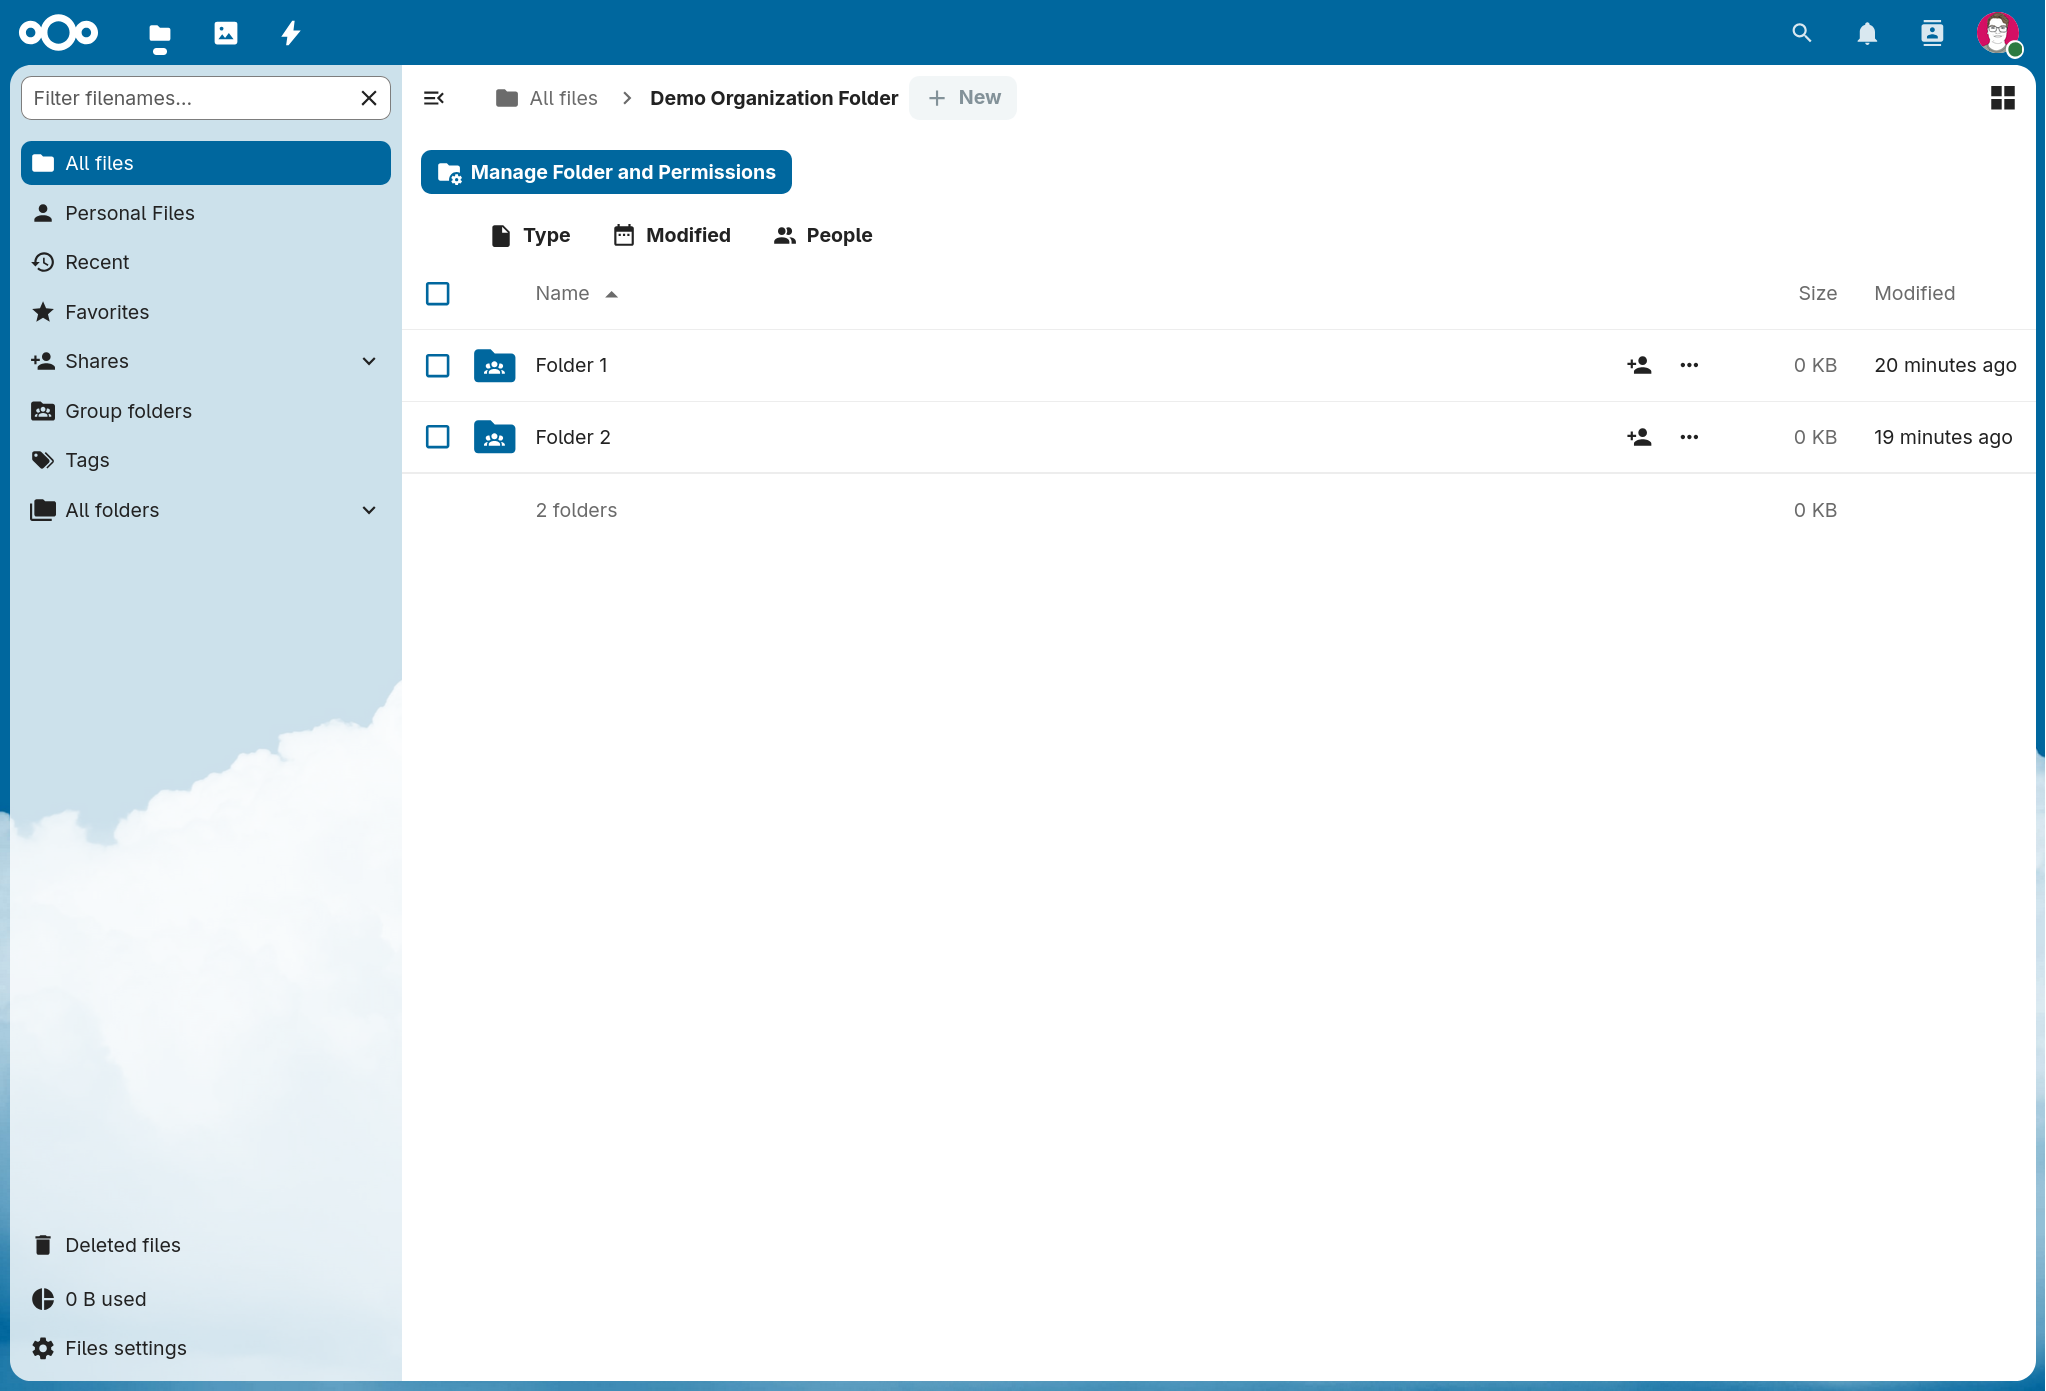Open actions menu for Folder 2
This screenshot has width=2046, height=1391.
tap(1689, 437)
